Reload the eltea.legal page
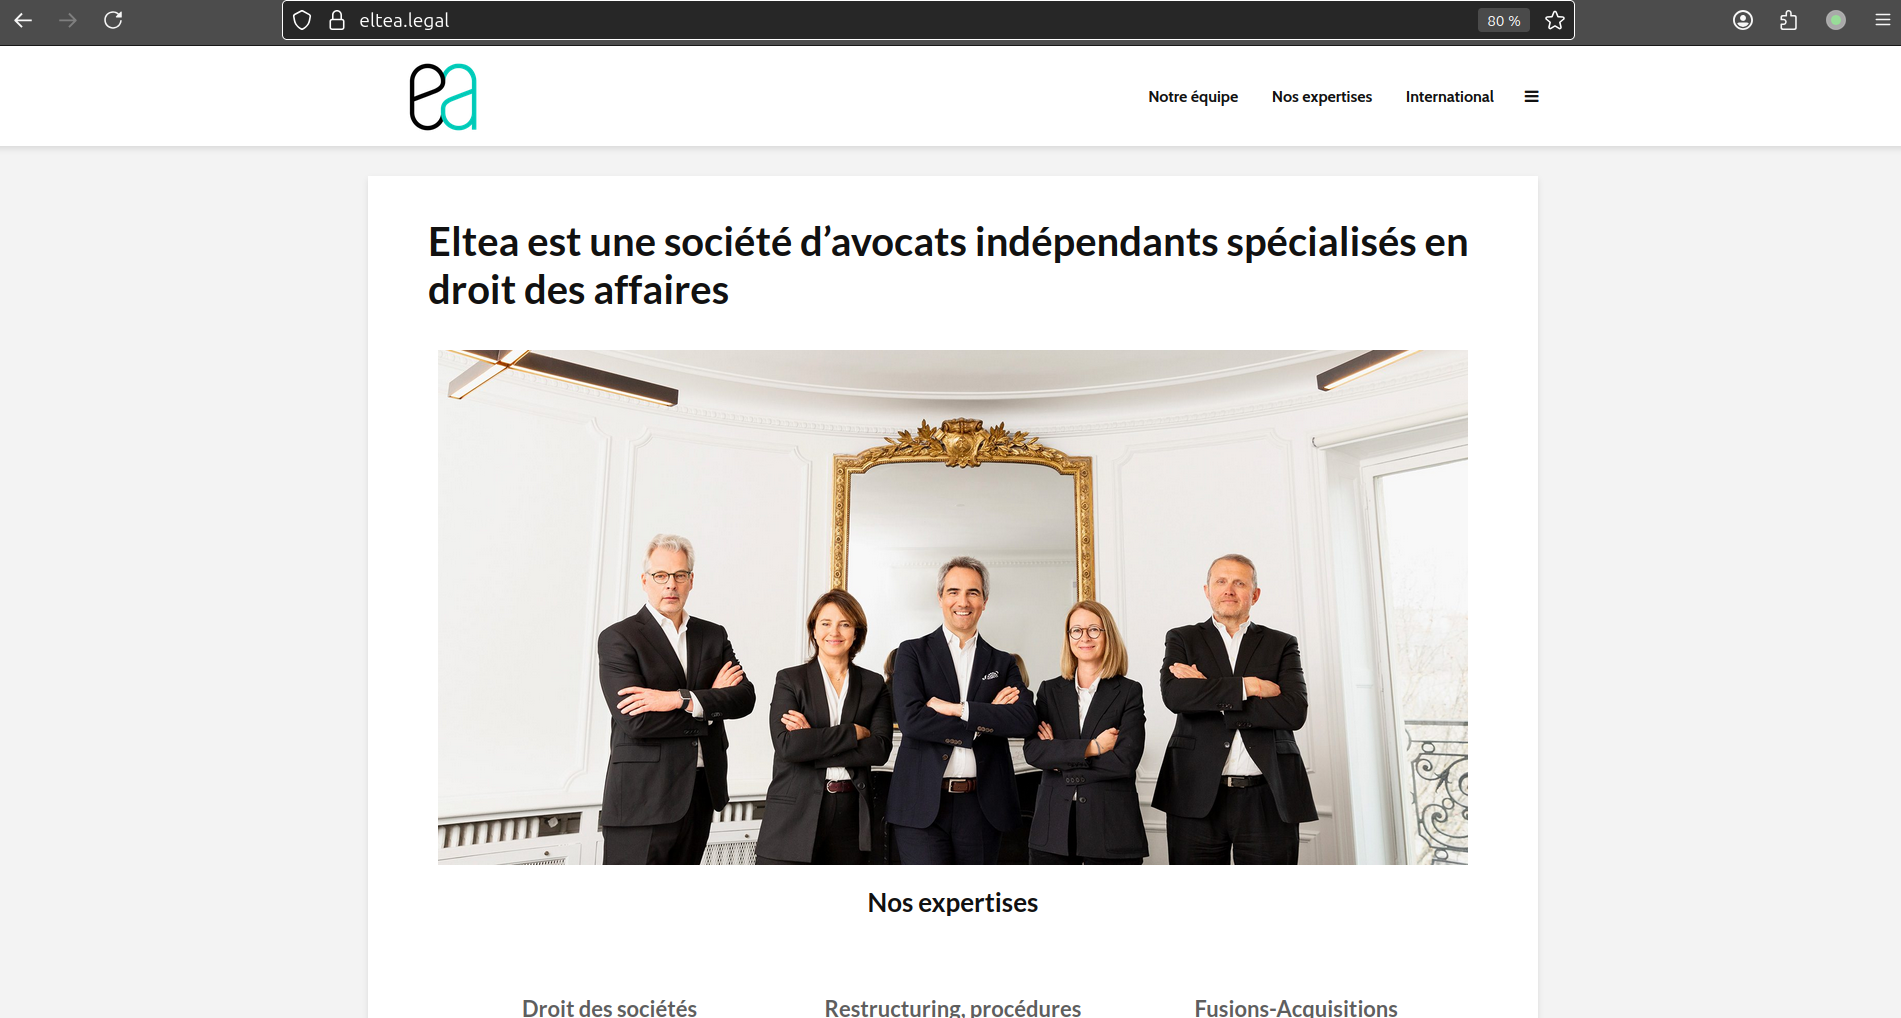1901x1018 pixels. tap(113, 20)
